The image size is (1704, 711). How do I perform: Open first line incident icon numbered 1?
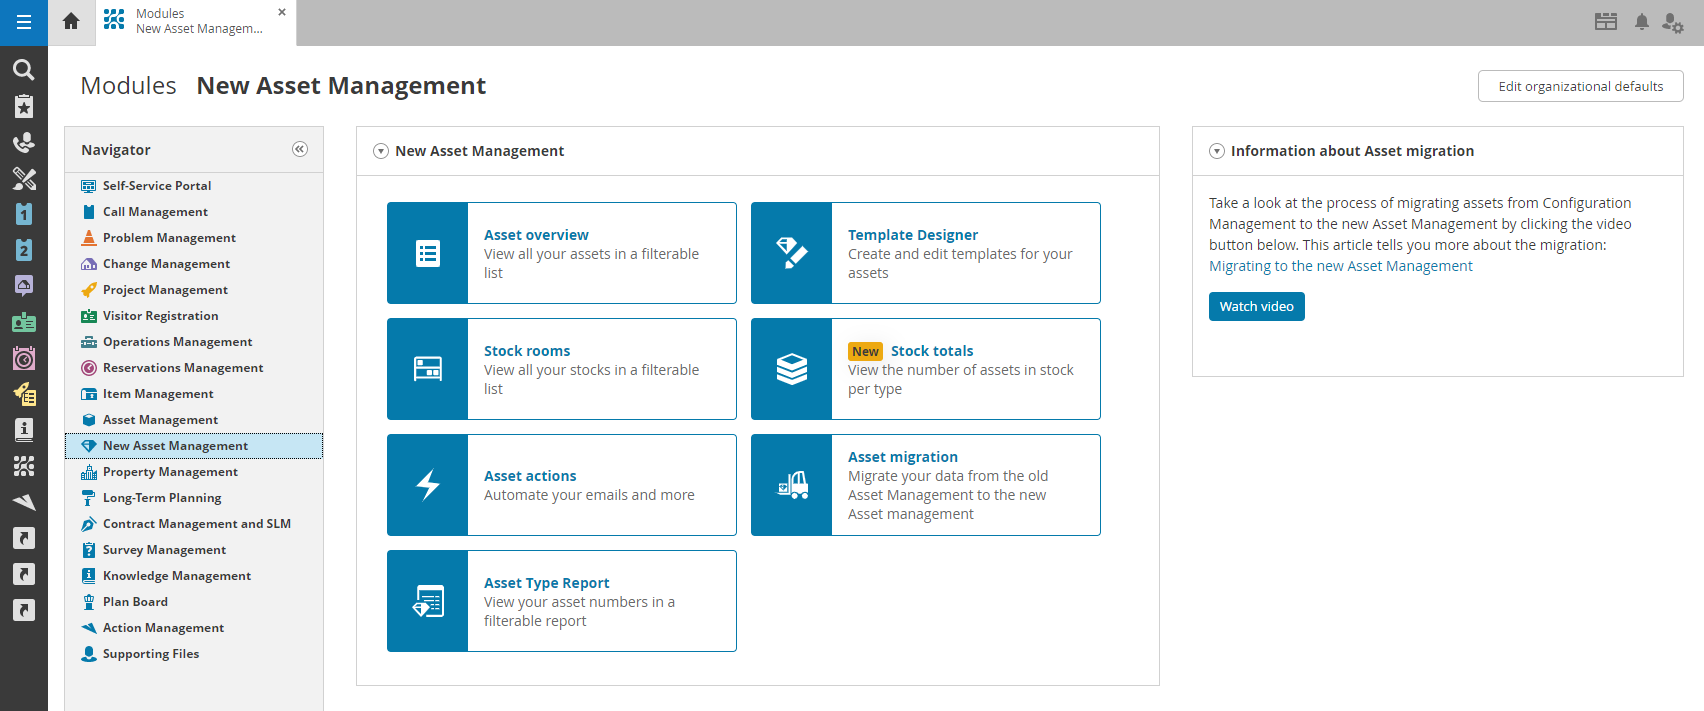24,214
